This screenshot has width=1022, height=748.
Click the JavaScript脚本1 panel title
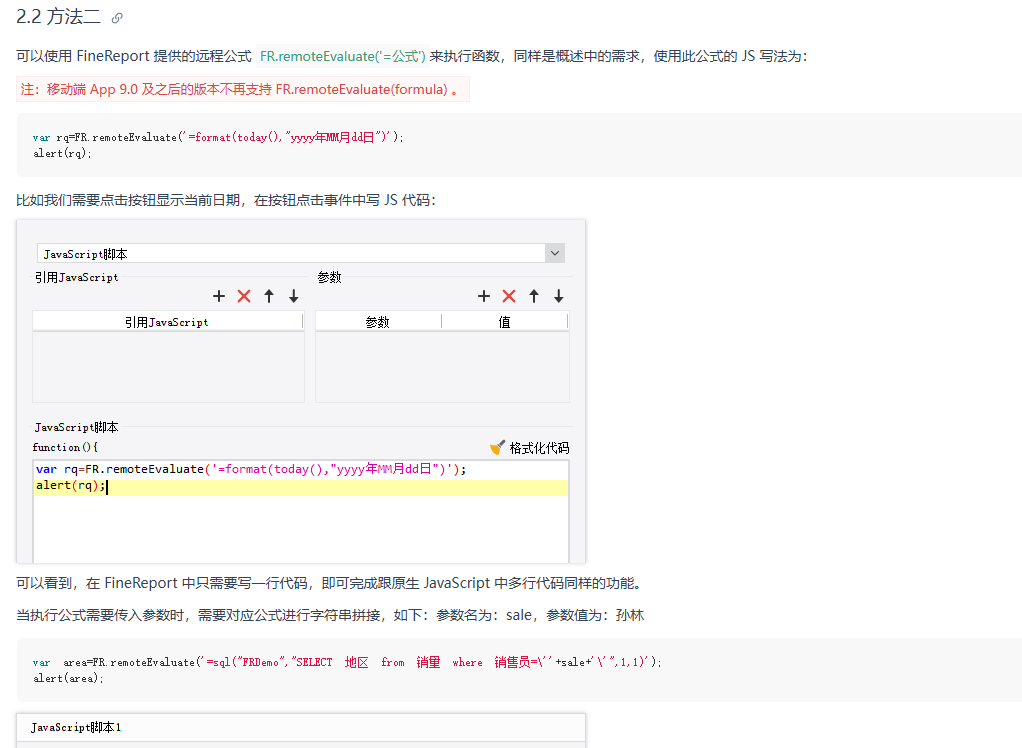click(x=76, y=727)
